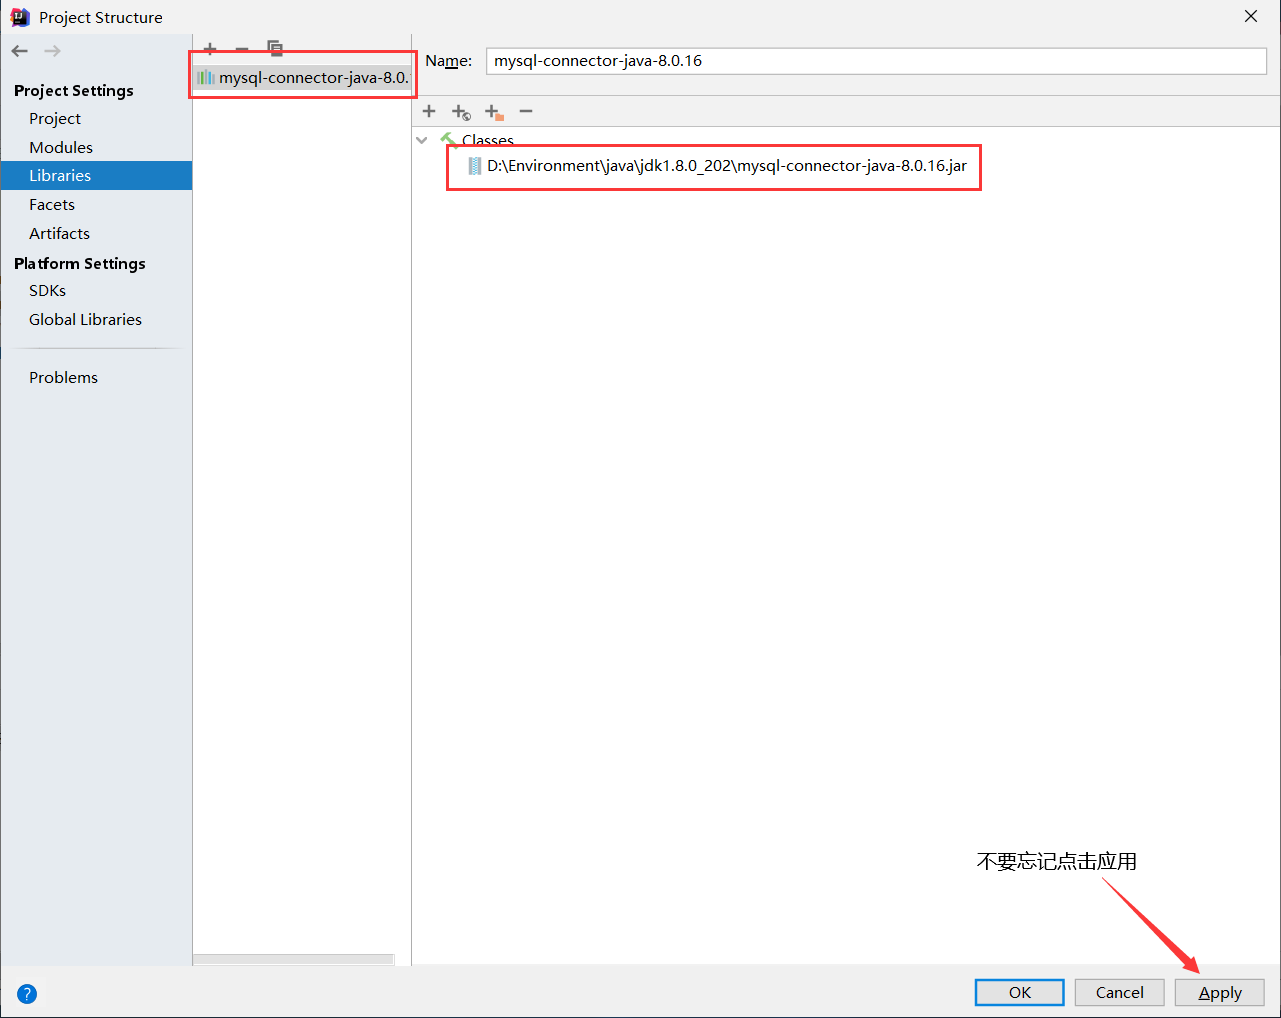Open Modules settings page
The image size is (1281, 1018).
click(x=61, y=147)
